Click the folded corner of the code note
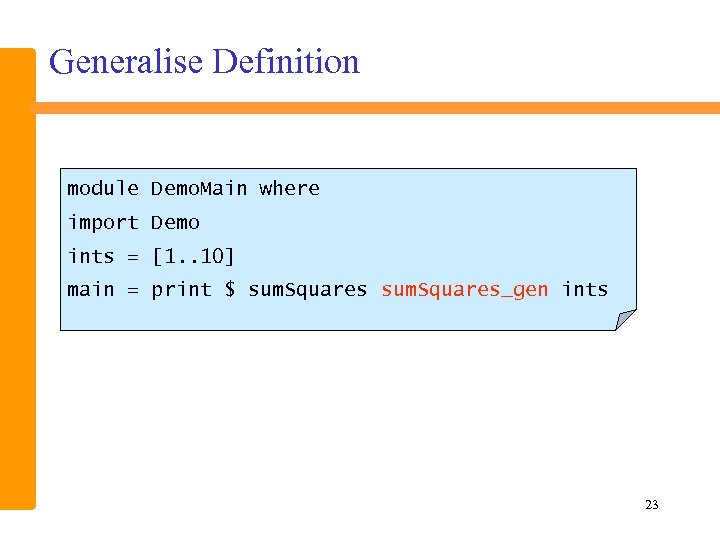Screen dimensions: 720x540 pos(625,320)
